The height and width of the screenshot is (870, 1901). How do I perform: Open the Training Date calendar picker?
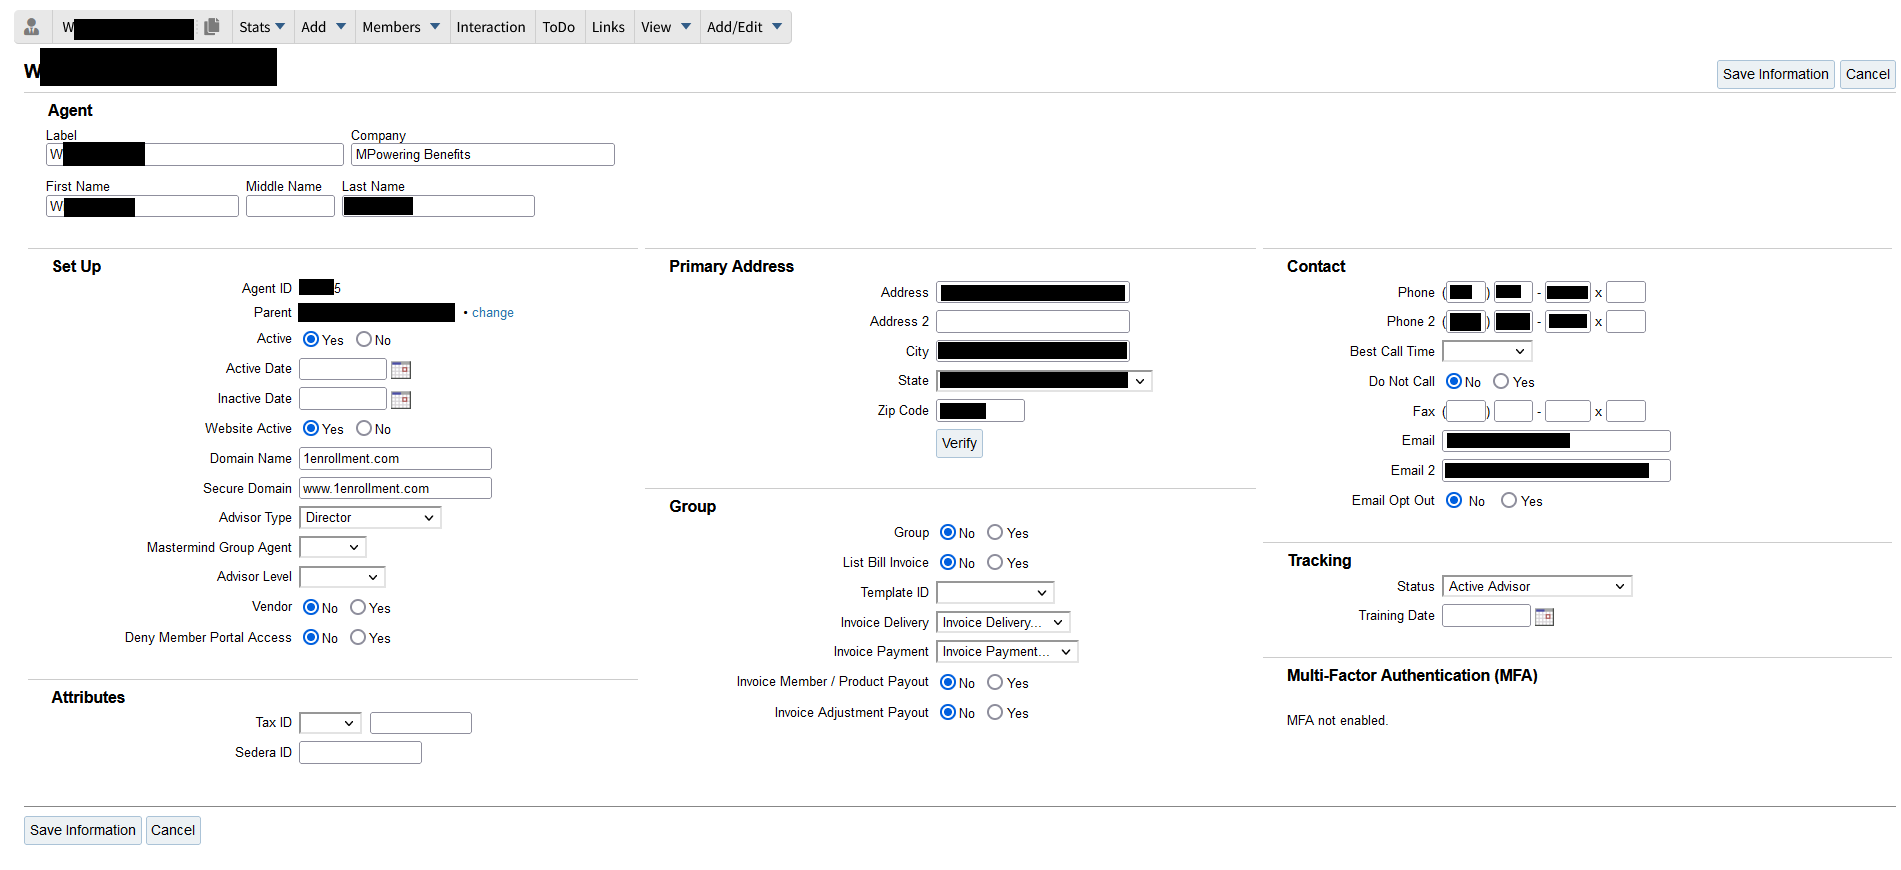1544,617
